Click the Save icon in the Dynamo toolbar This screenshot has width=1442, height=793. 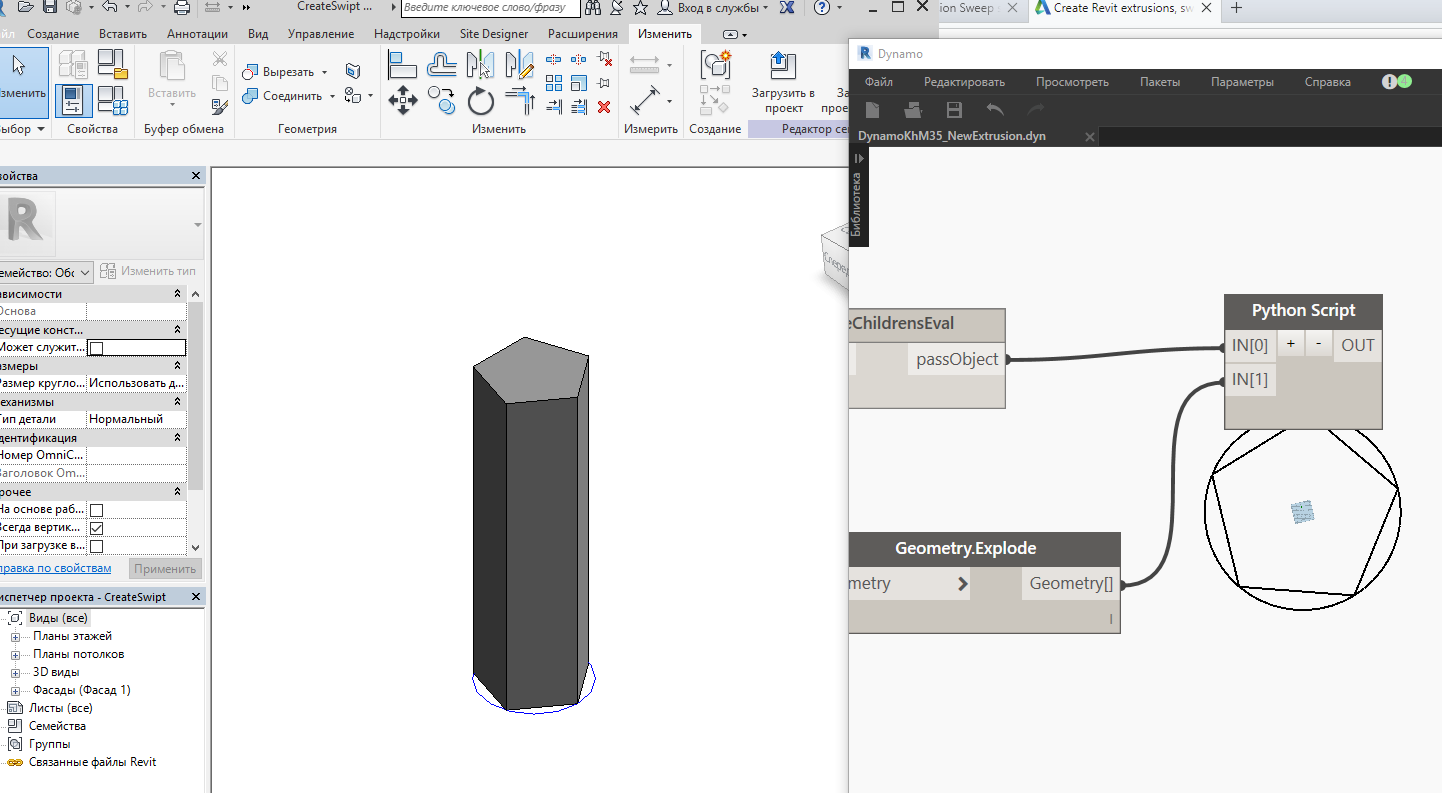point(953,110)
